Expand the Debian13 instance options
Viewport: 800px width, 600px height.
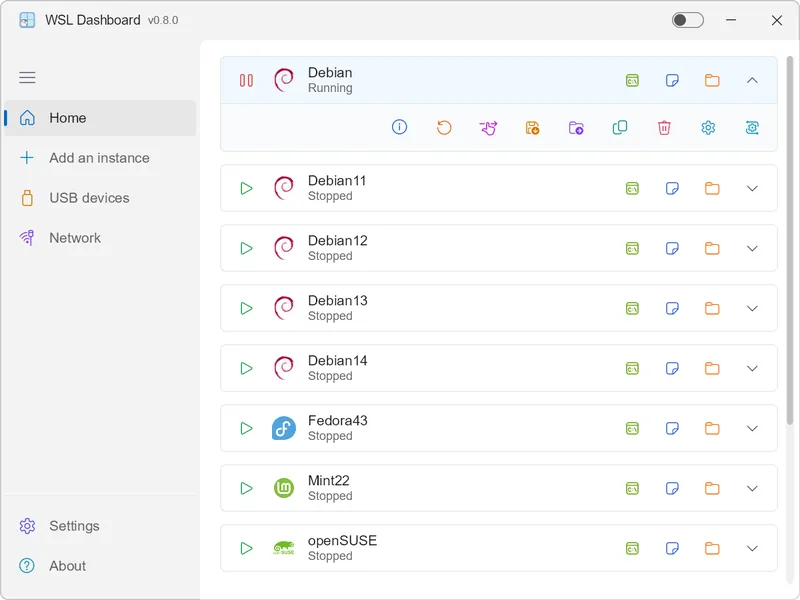pos(752,308)
